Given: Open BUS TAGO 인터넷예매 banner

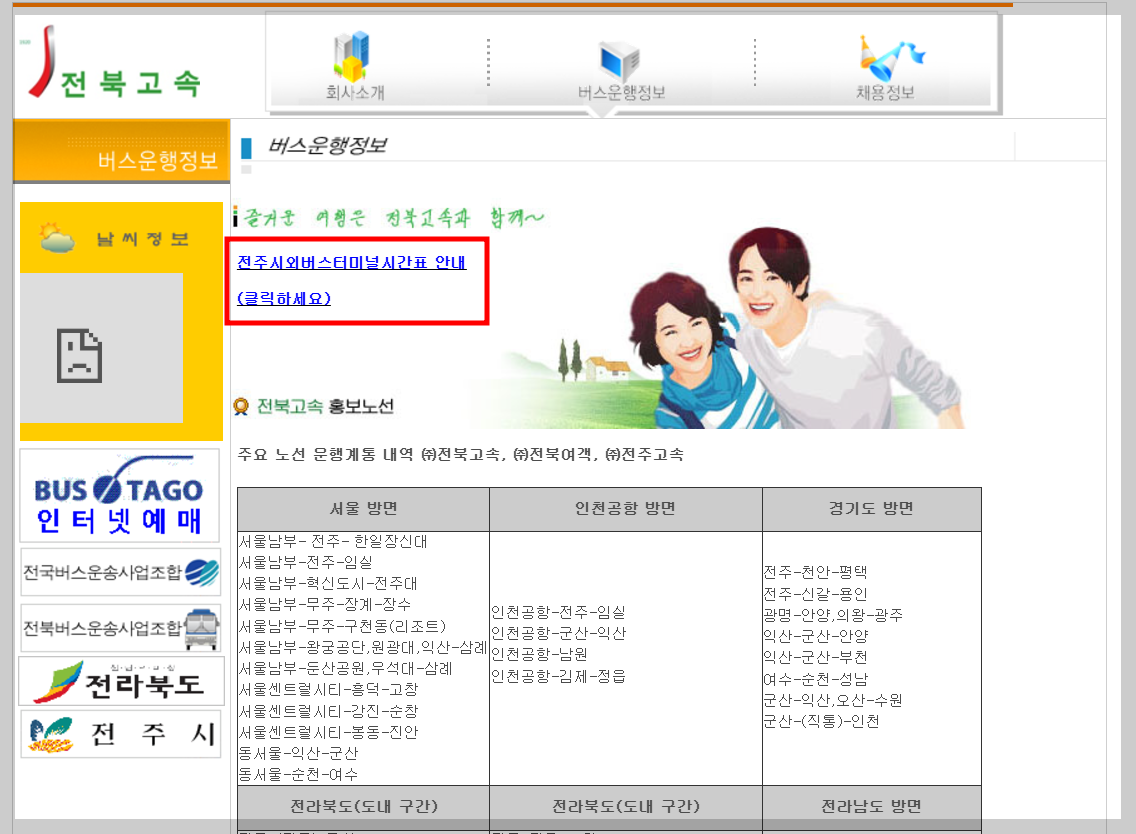Looking at the screenshot, I should (x=120, y=496).
